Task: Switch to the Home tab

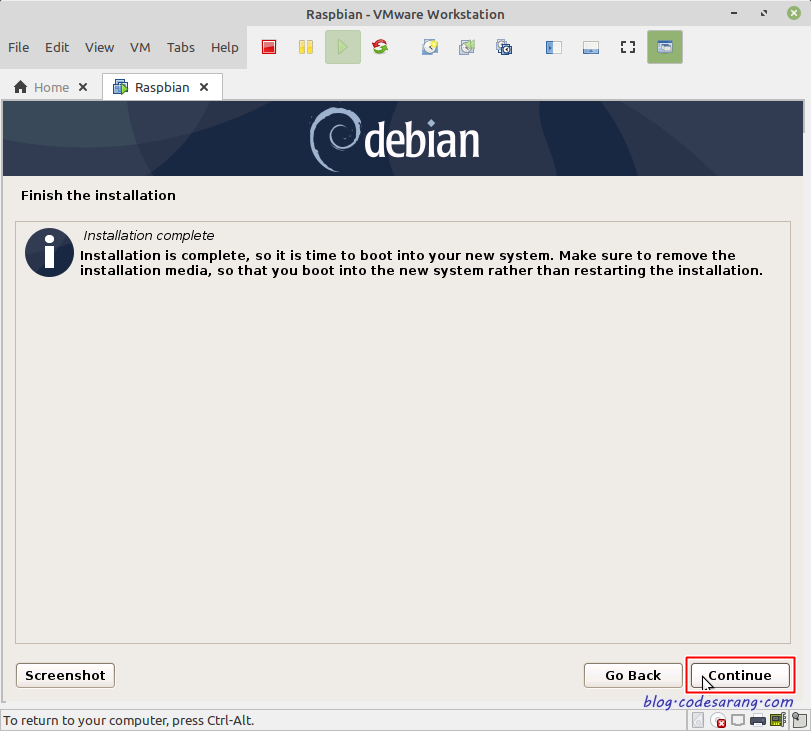Action: coord(51,87)
